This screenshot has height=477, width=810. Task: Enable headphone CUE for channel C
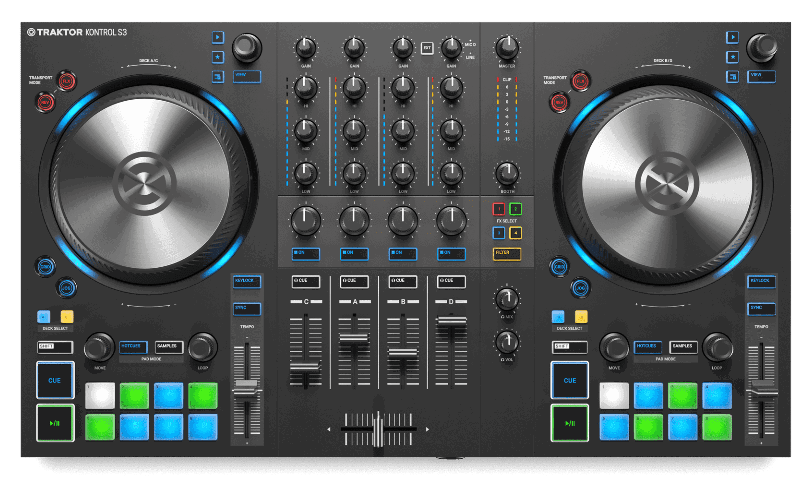tap(306, 282)
